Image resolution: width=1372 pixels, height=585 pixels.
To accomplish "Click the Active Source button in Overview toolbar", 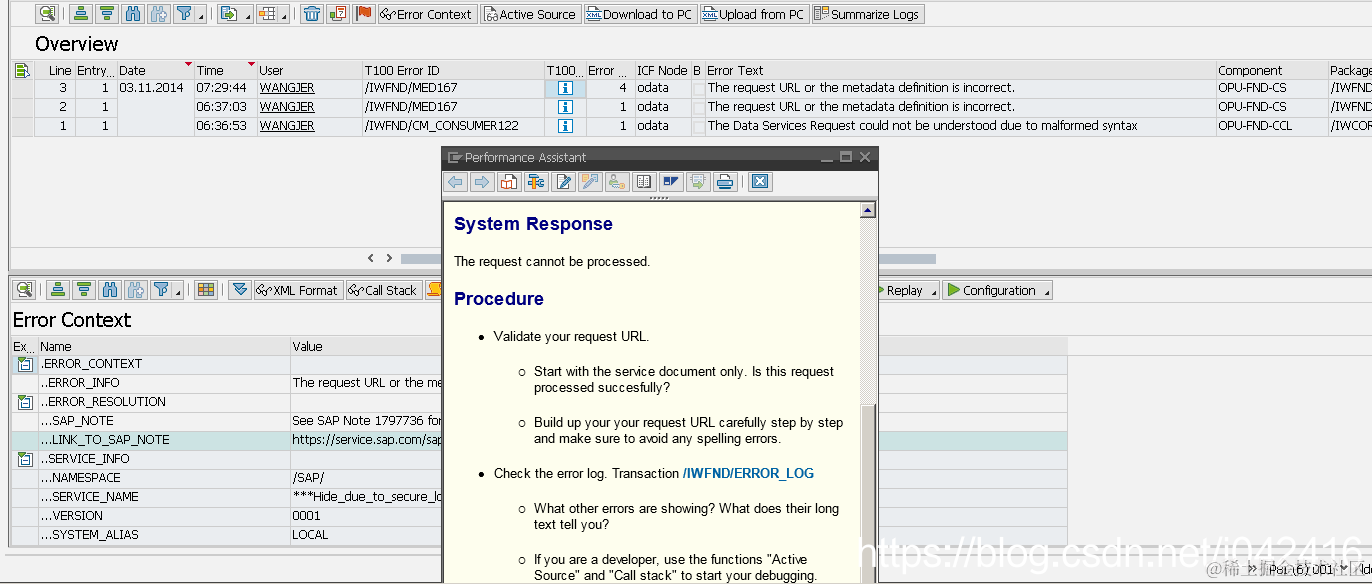I will 530,14.
